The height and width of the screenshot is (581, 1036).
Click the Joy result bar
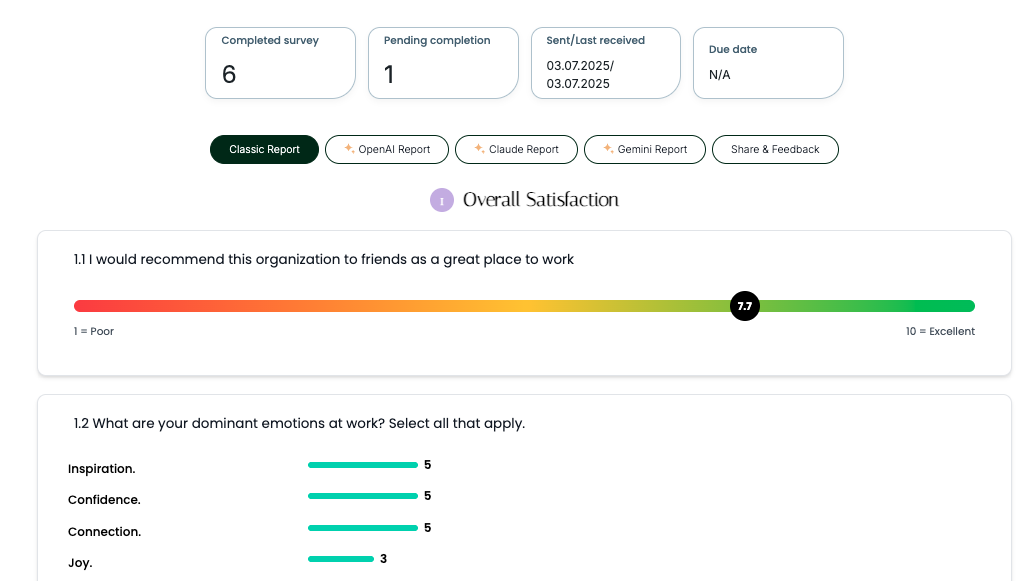(341, 559)
